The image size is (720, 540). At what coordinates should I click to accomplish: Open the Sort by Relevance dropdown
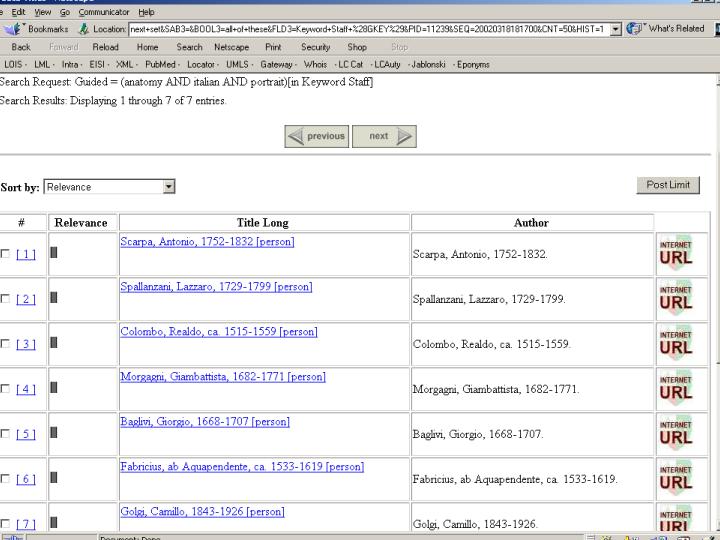point(169,186)
